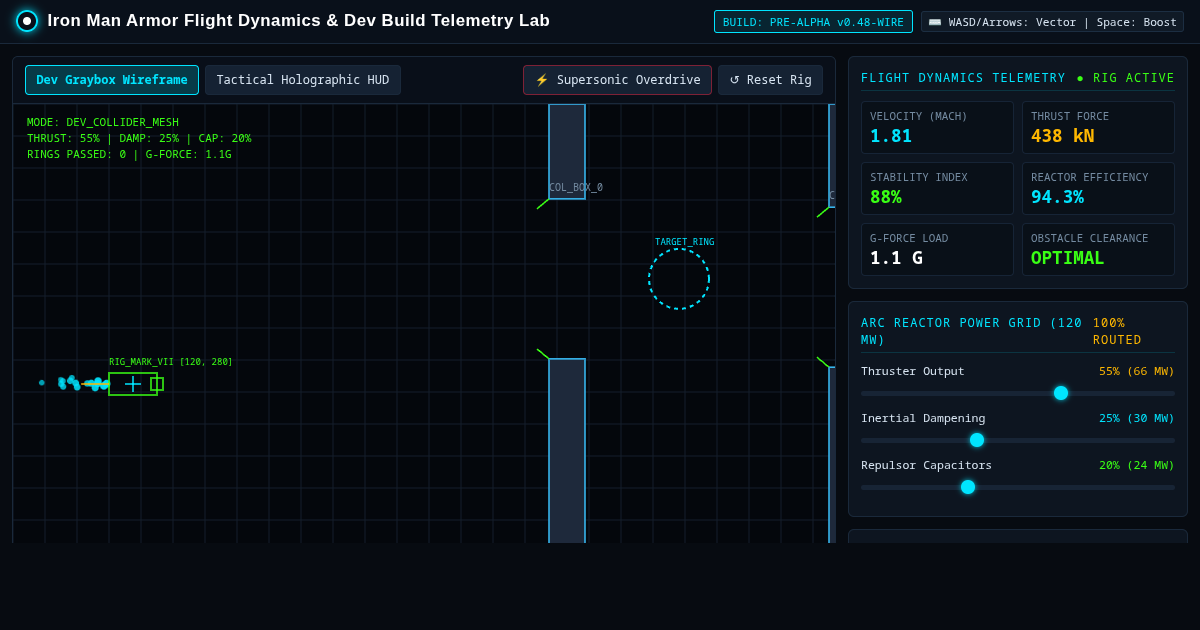This screenshot has height=630, width=1200.
Task: Click the G-Force Load 1.1 G value
Action: click(896, 258)
